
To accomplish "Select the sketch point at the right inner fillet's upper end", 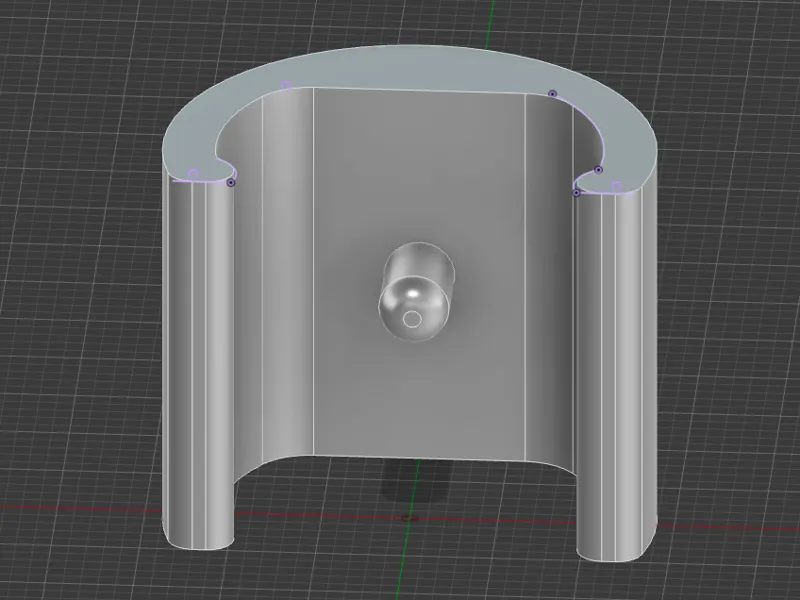I will 599,170.
